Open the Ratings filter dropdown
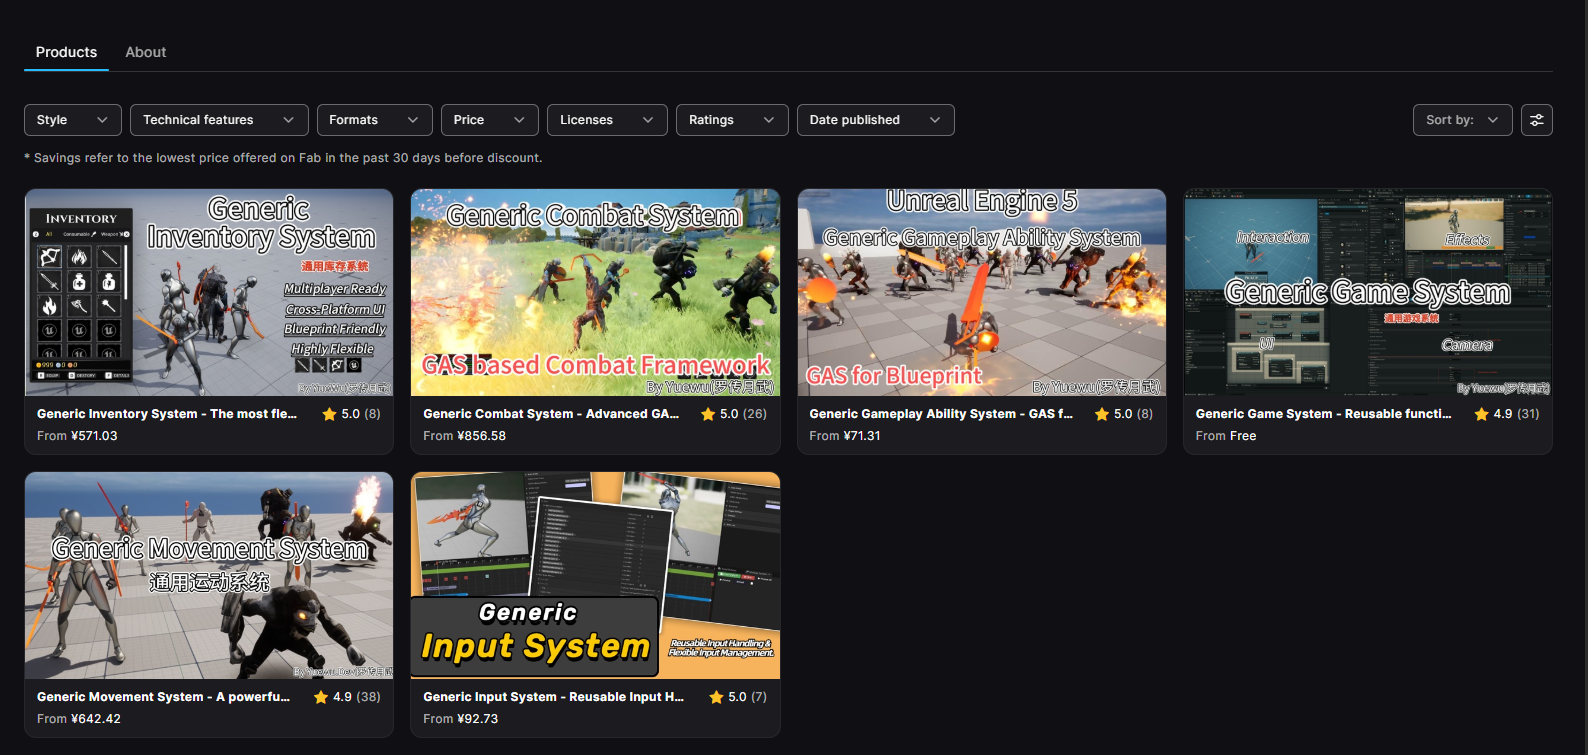The height and width of the screenshot is (755, 1588). click(732, 120)
